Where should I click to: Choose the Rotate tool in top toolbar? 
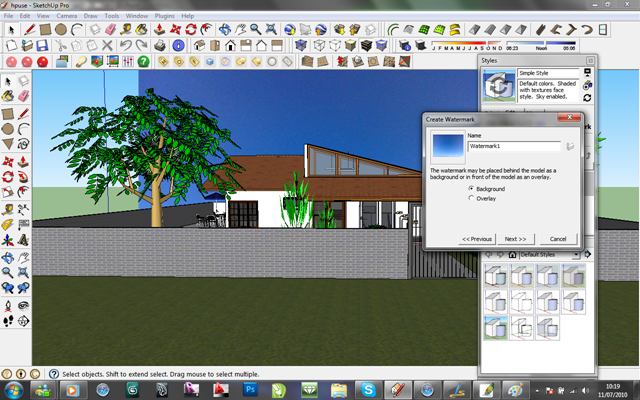click(191, 29)
